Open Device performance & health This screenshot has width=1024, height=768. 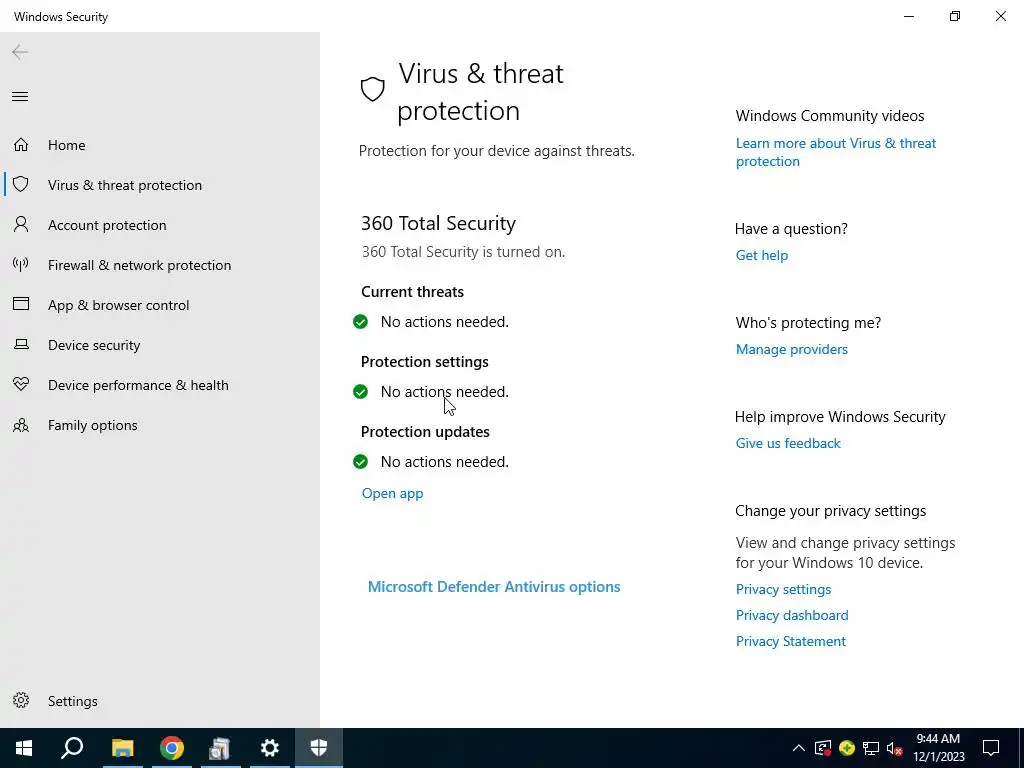138,385
